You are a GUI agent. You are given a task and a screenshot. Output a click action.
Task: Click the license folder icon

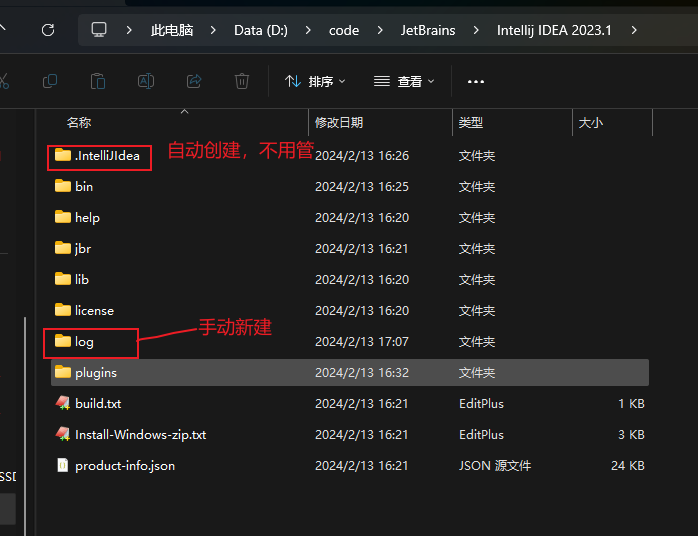(x=63, y=310)
